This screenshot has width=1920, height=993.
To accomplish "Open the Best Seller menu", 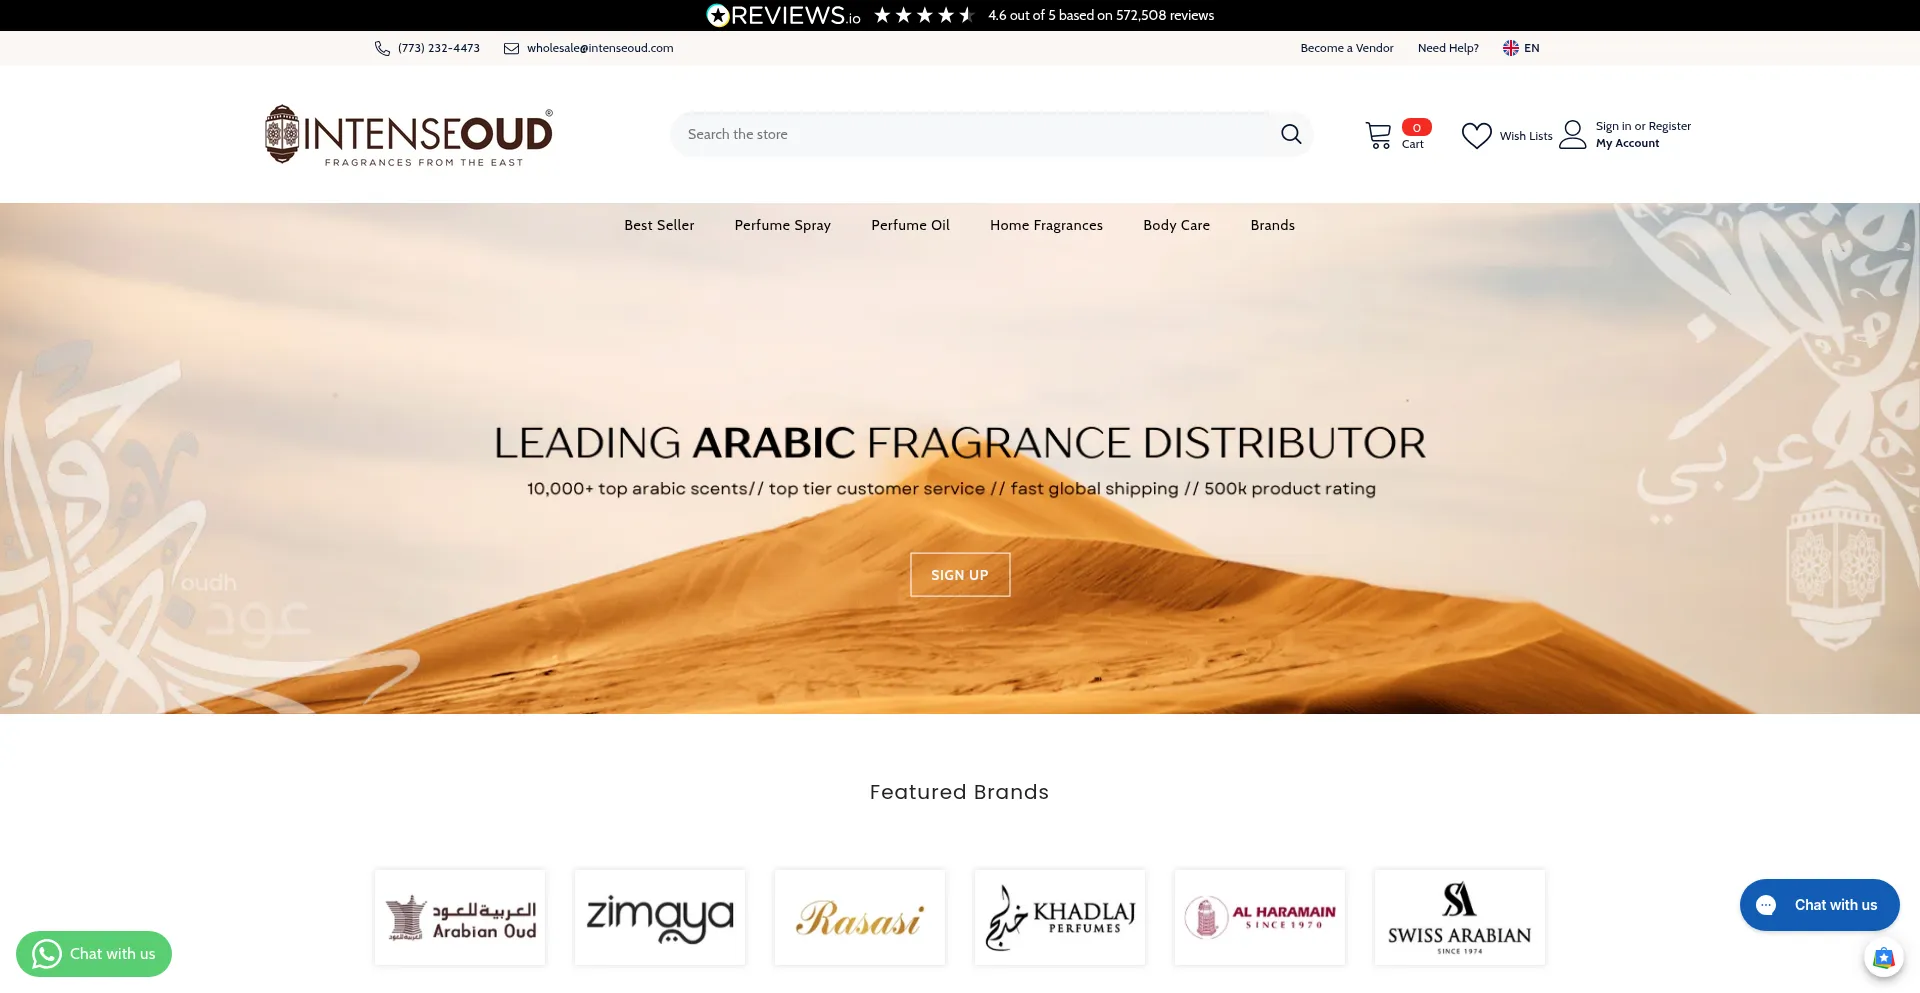I will coord(659,225).
